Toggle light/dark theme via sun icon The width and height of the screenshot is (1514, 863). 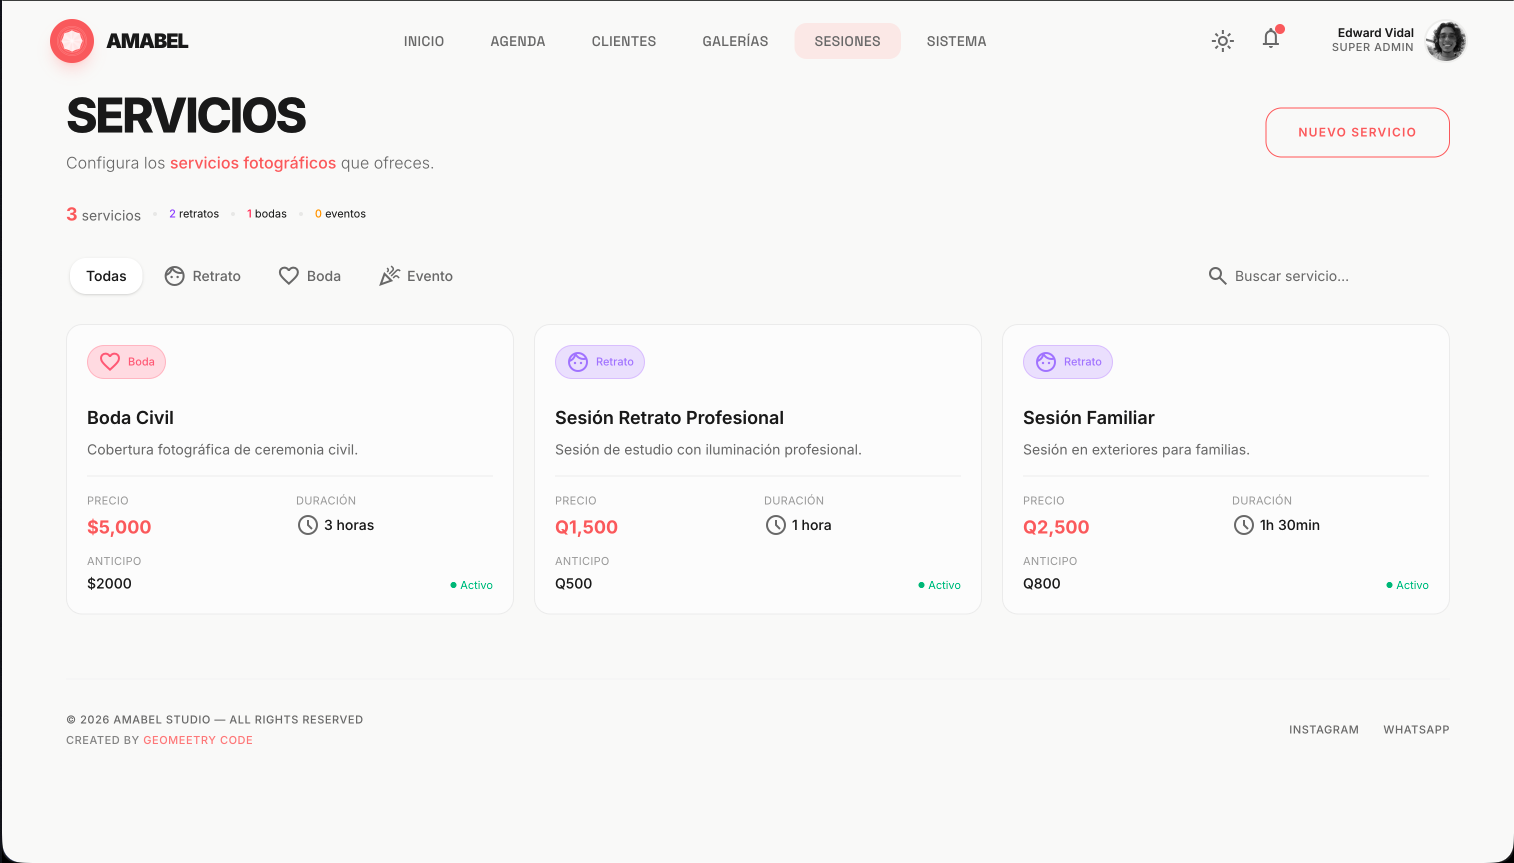1222,41
